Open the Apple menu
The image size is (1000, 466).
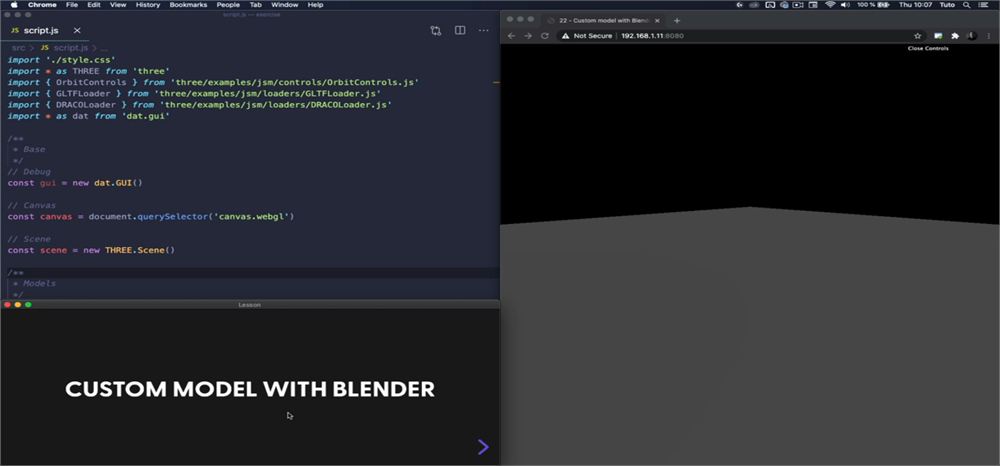(14, 4)
